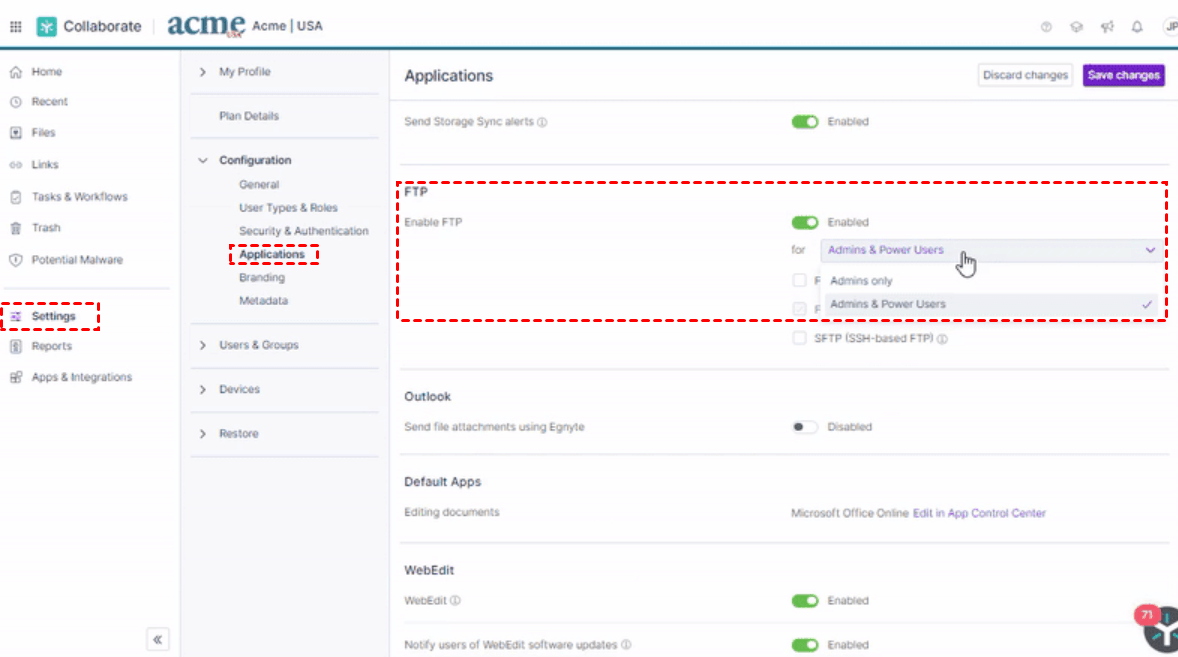Image resolution: width=1178 pixels, height=657 pixels.
Task: Select 'Admins only' from the dropdown
Action: 861,281
